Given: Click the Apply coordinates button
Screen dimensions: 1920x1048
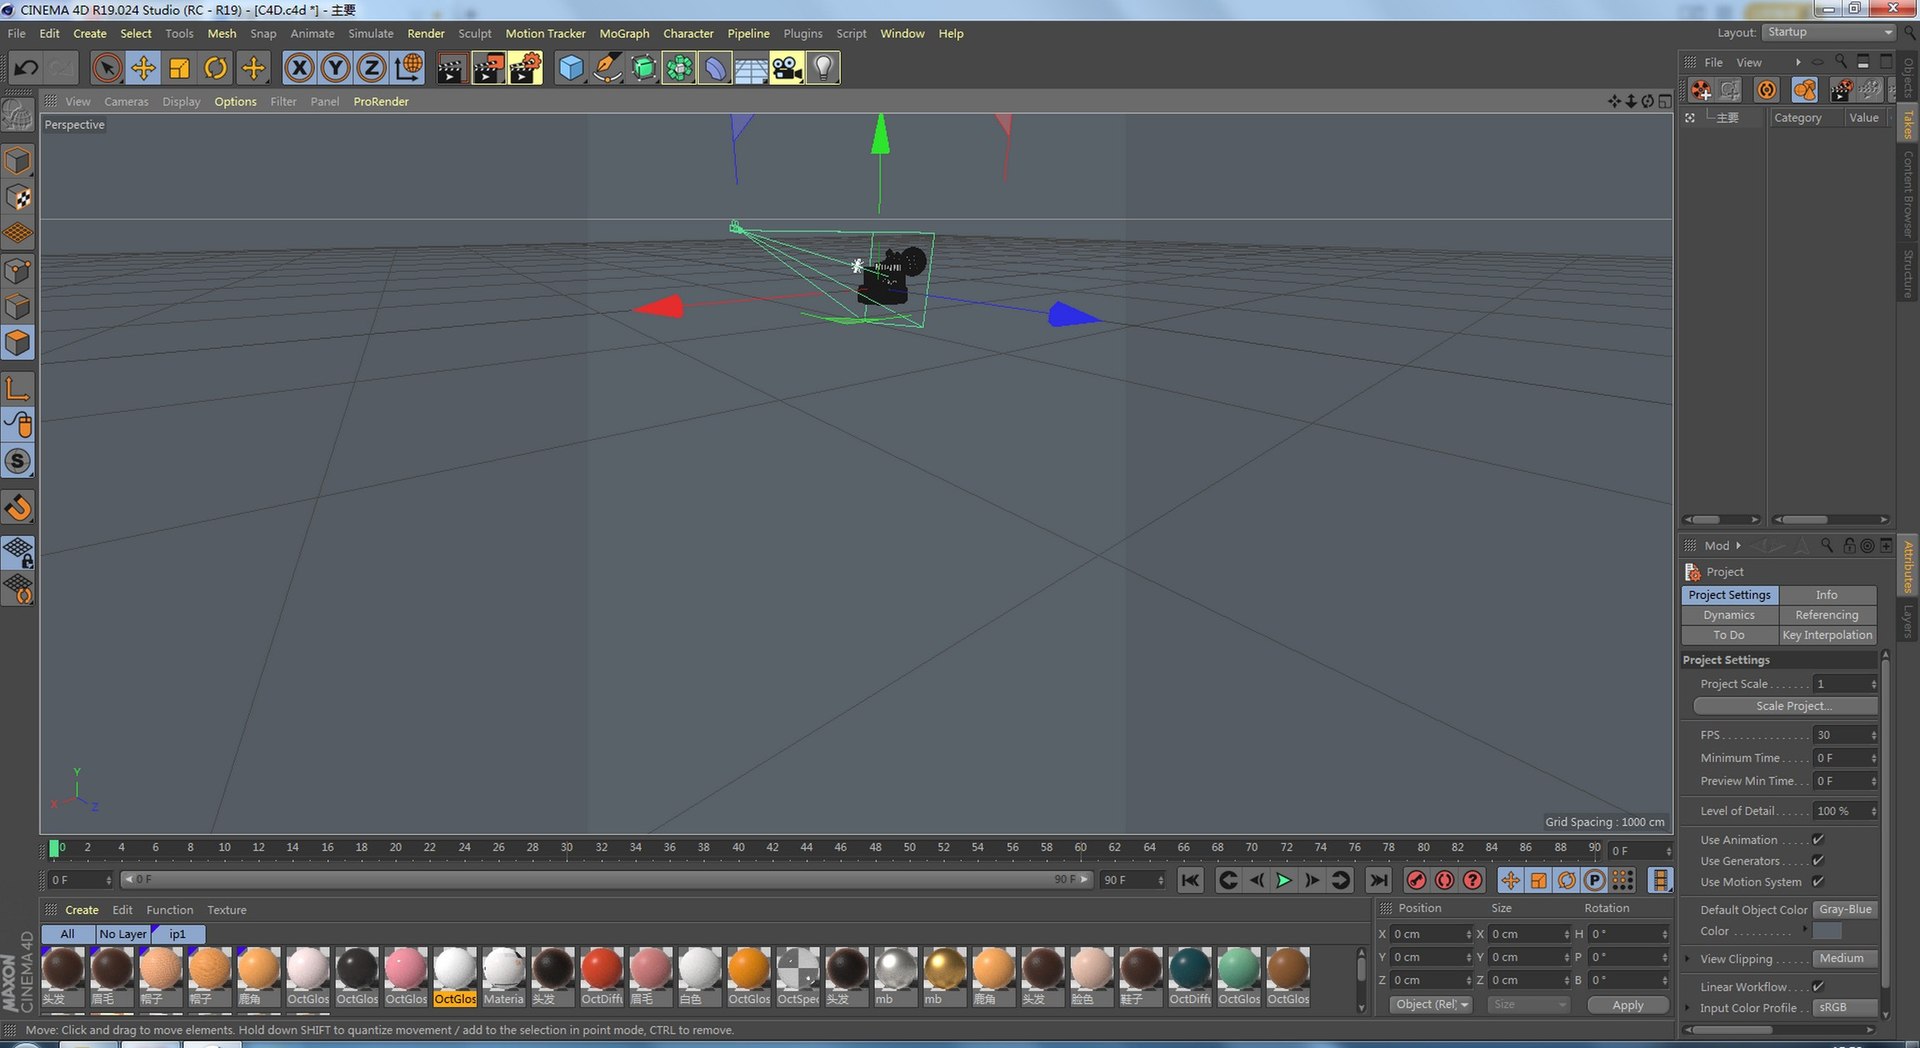Looking at the screenshot, I should [1627, 1005].
